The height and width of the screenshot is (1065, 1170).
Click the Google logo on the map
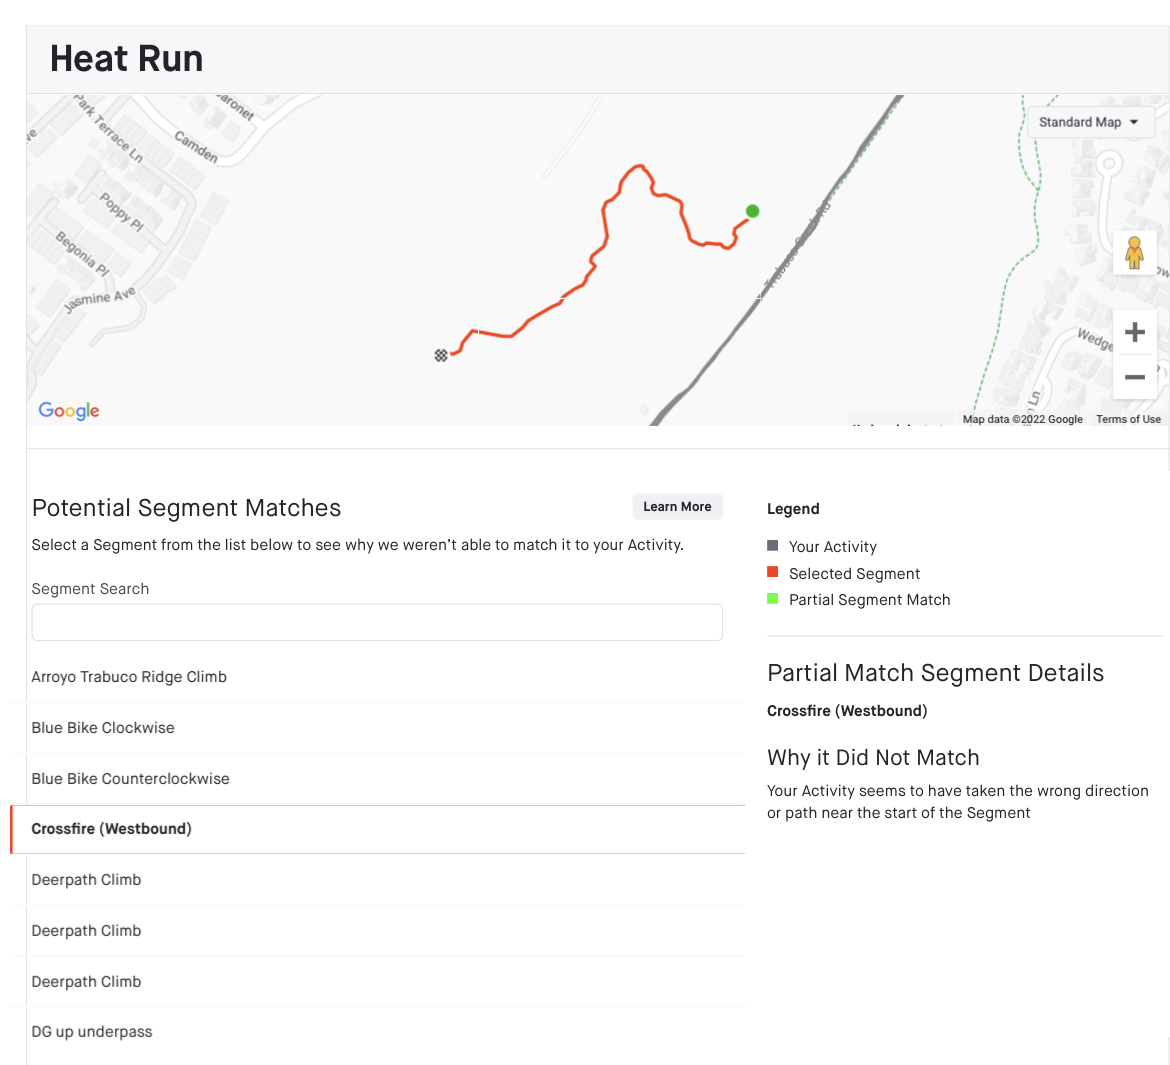68,410
